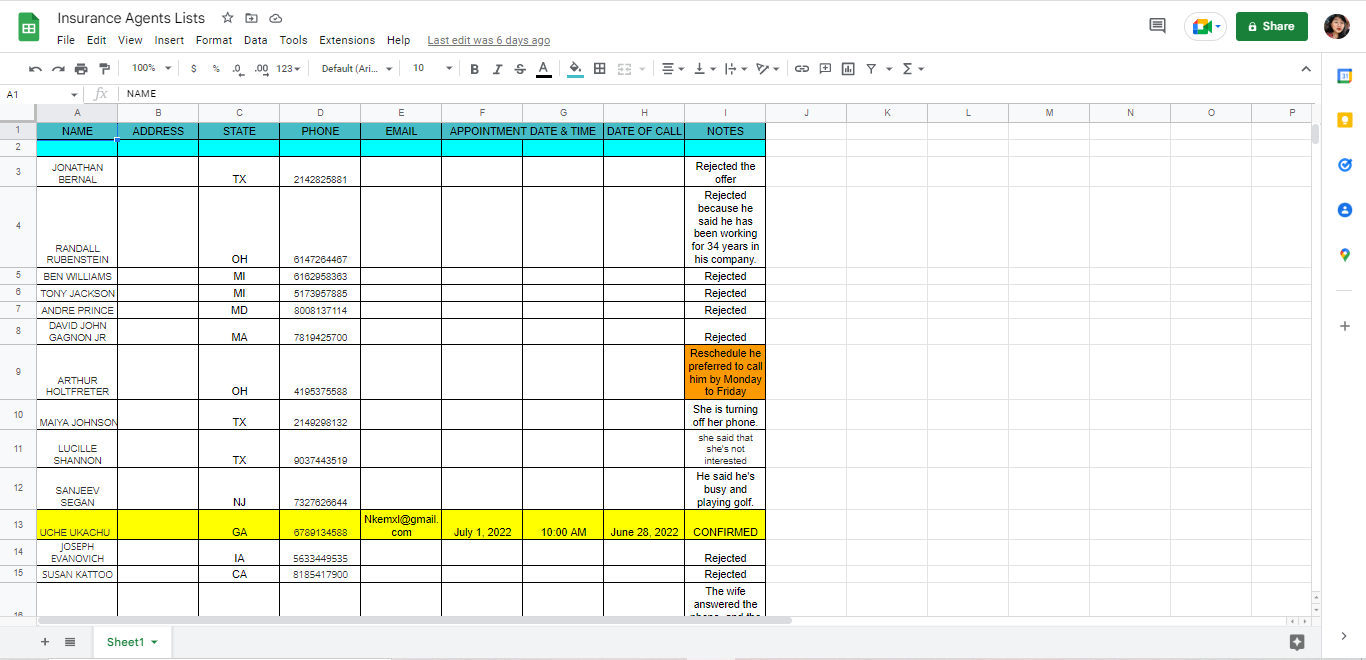Open the font family dropdown
Image resolution: width=1366 pixels, height=660 pixels.
coord(357,69)
